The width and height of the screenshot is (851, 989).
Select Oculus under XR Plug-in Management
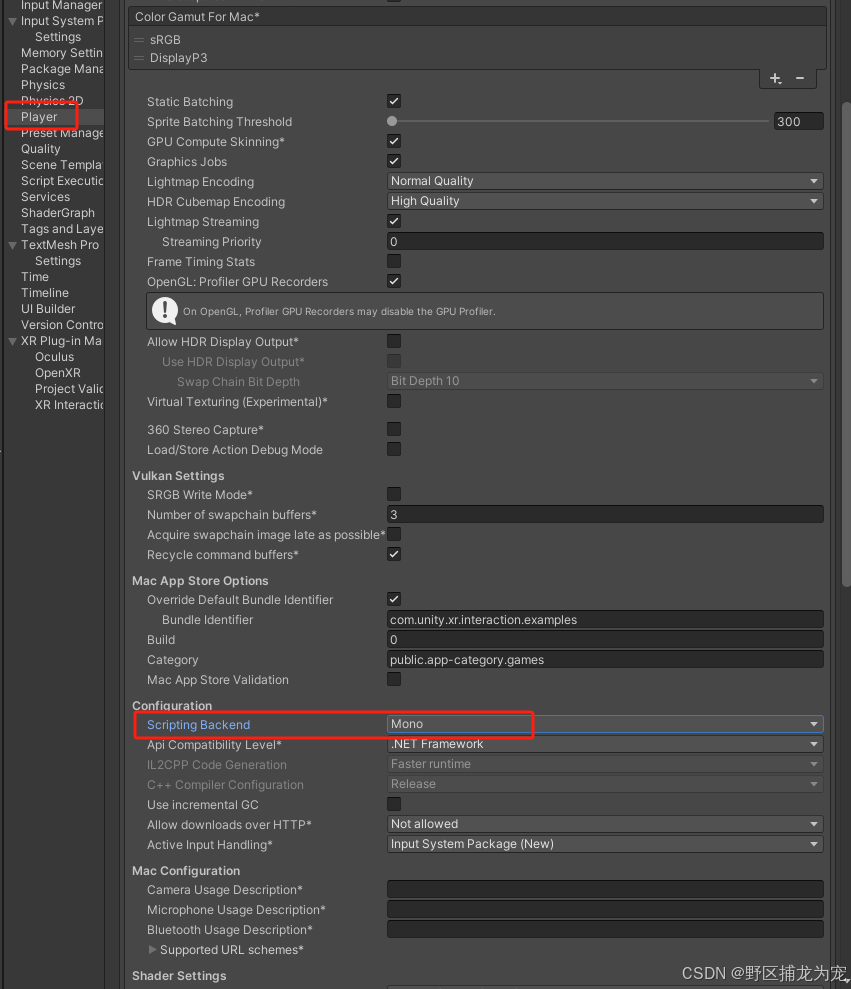click(x=54, y=357)
